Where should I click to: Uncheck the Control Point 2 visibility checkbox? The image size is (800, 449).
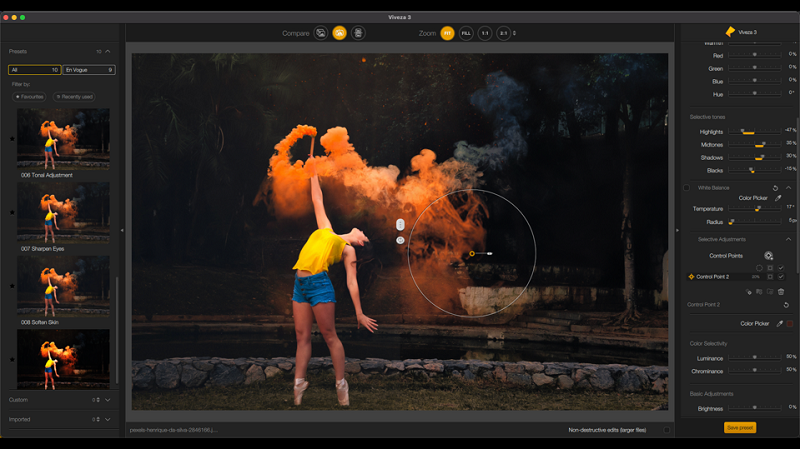pos(781,277)
